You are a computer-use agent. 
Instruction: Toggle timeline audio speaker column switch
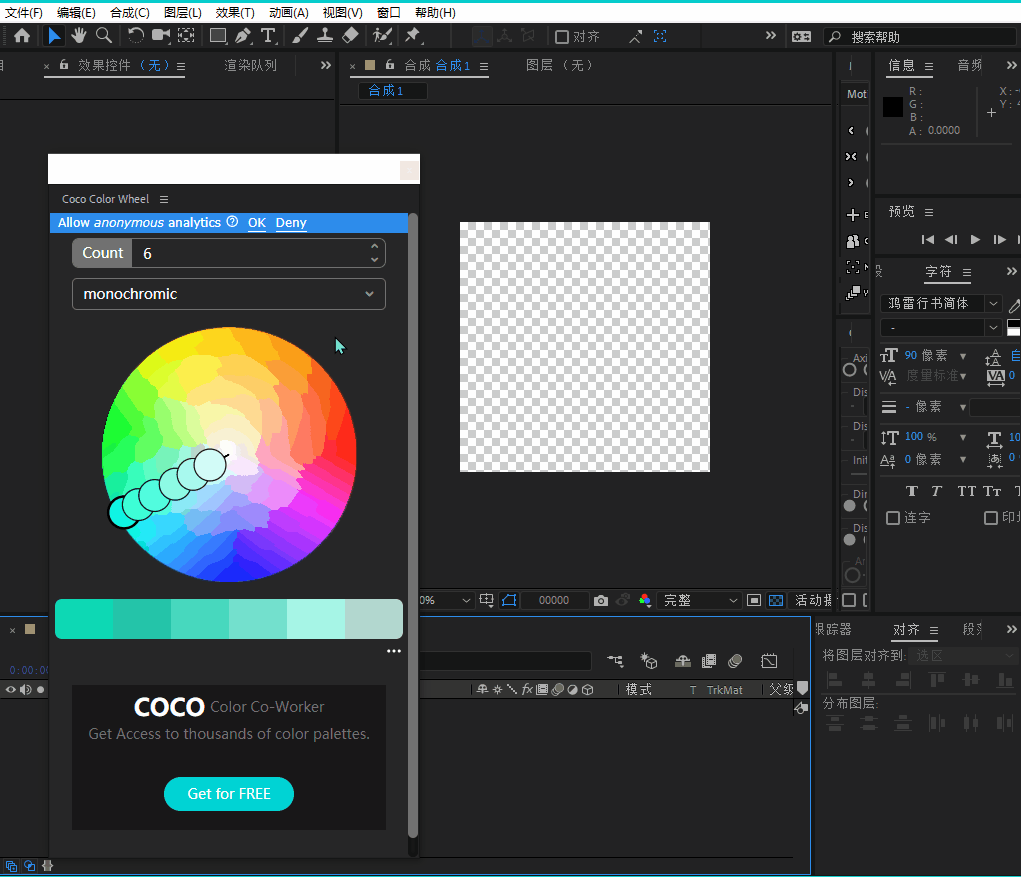coord(25,689)
